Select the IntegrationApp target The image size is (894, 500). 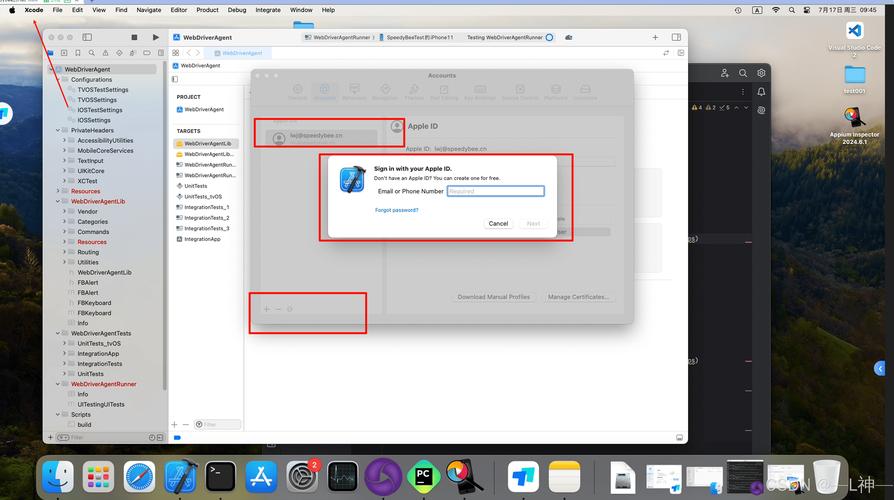(202, 239)
